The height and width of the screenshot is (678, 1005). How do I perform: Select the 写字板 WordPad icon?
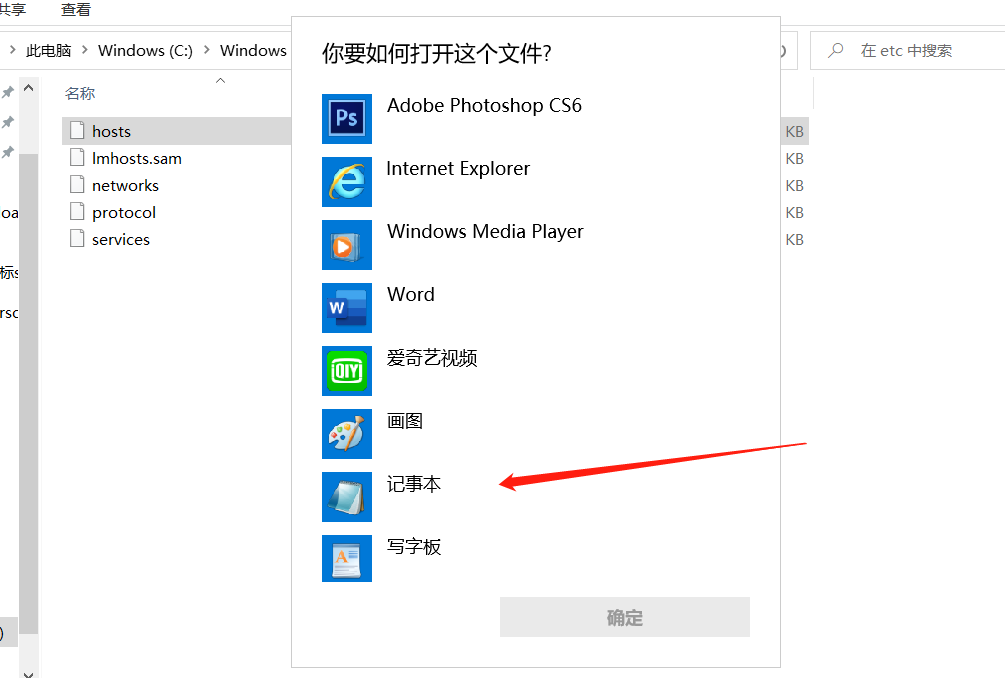coord(347,559)
